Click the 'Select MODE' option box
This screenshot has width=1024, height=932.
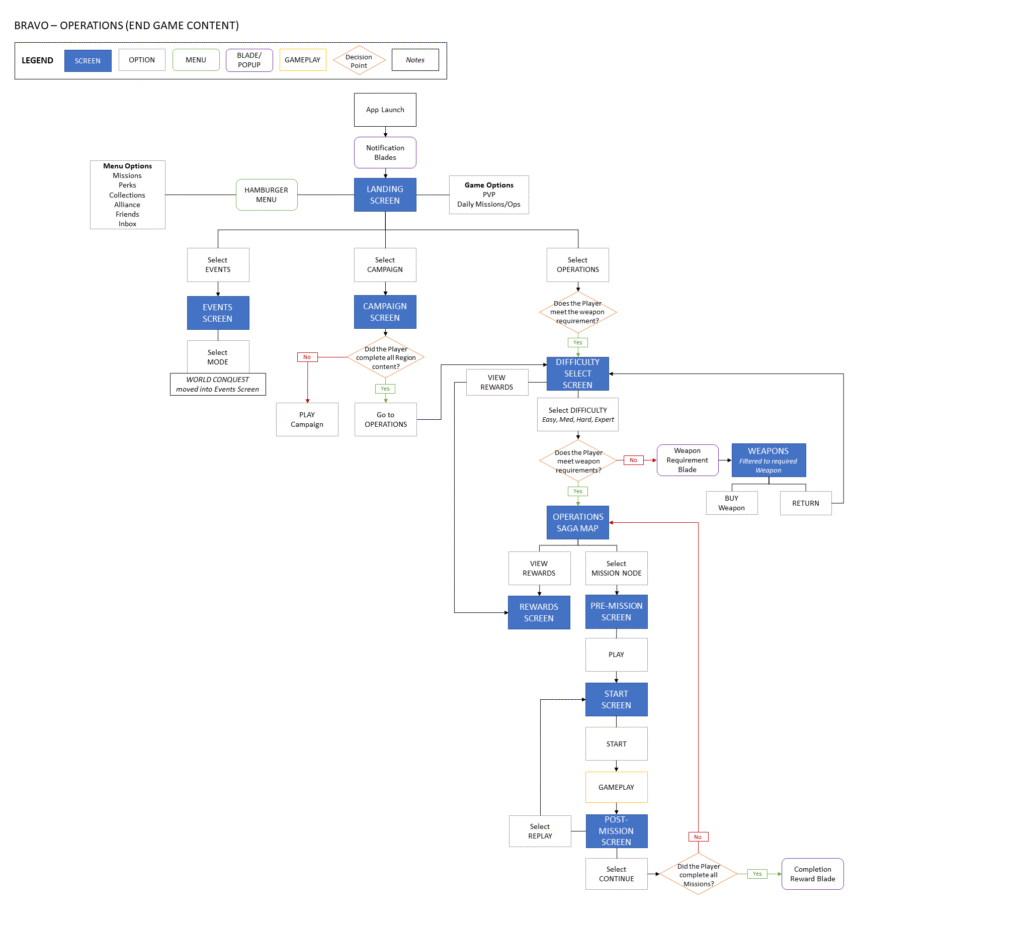click(218, 357)
